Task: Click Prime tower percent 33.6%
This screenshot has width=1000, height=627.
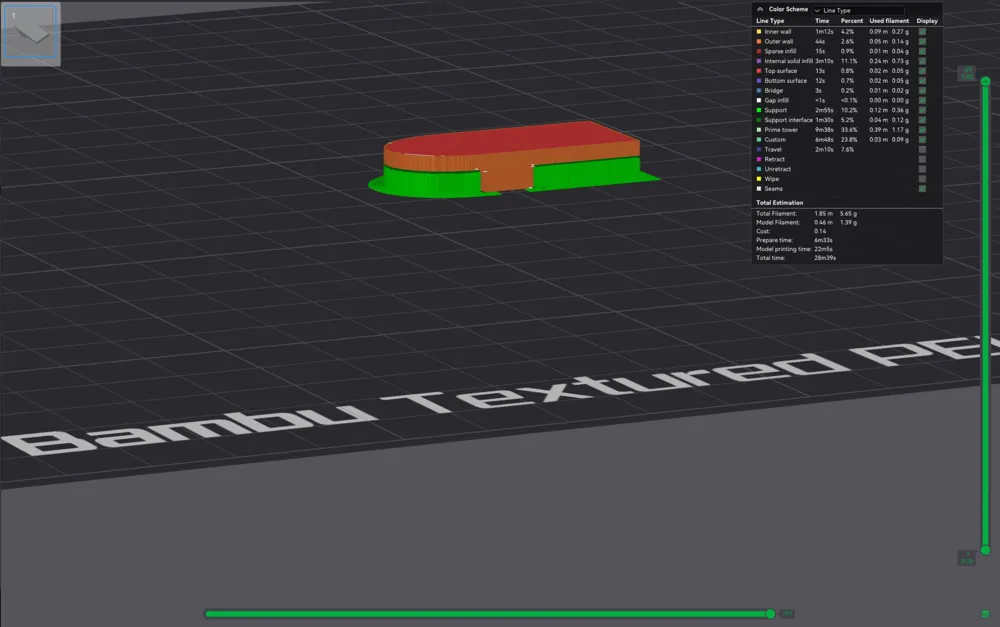Action: pos(849,129)
